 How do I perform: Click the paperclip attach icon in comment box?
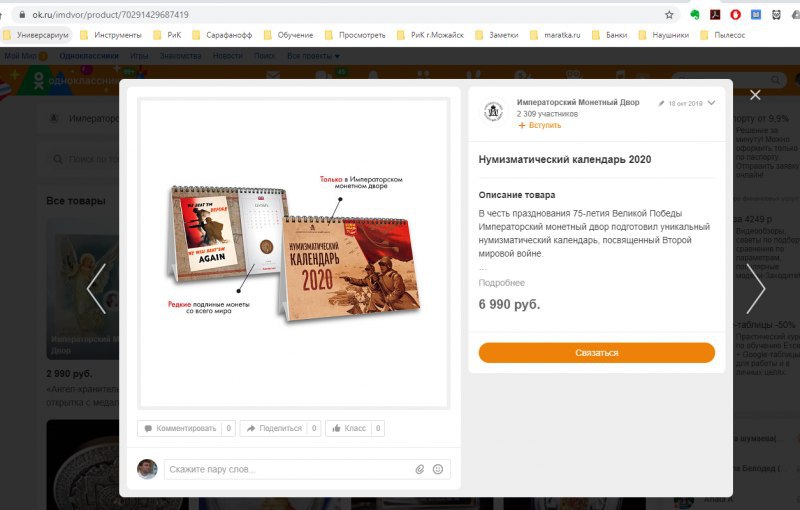click(419, 469)
